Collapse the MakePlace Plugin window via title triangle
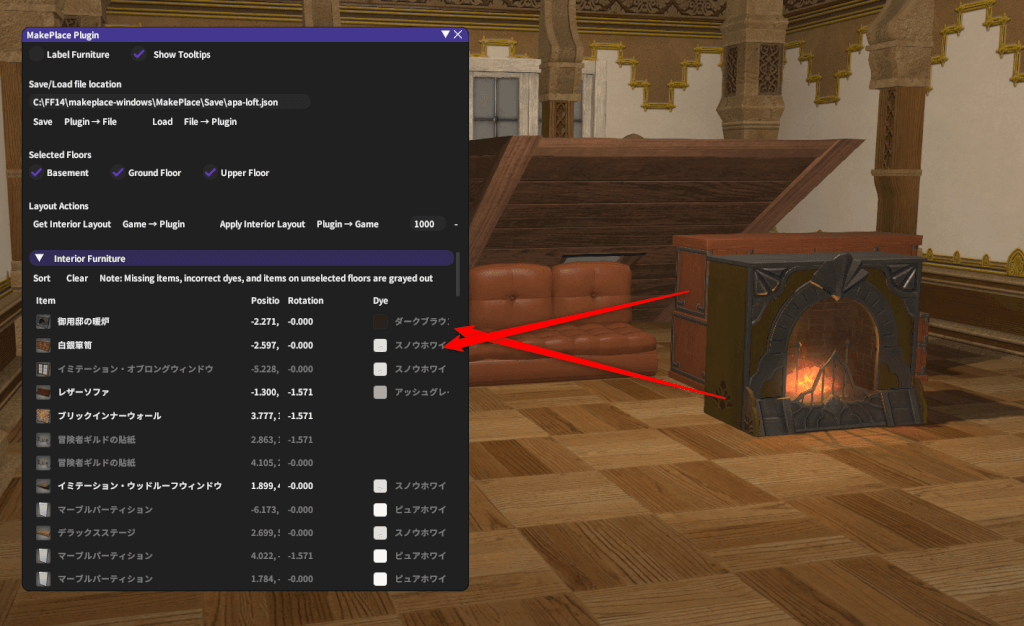This screenshot has width=1024, height=626. pyautogui.click(x=445, y=35)
